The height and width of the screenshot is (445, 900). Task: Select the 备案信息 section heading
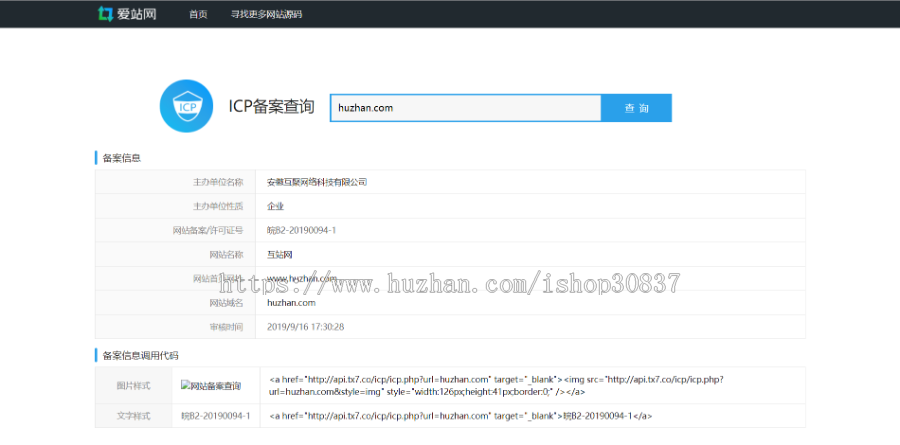tap(122, 158)
